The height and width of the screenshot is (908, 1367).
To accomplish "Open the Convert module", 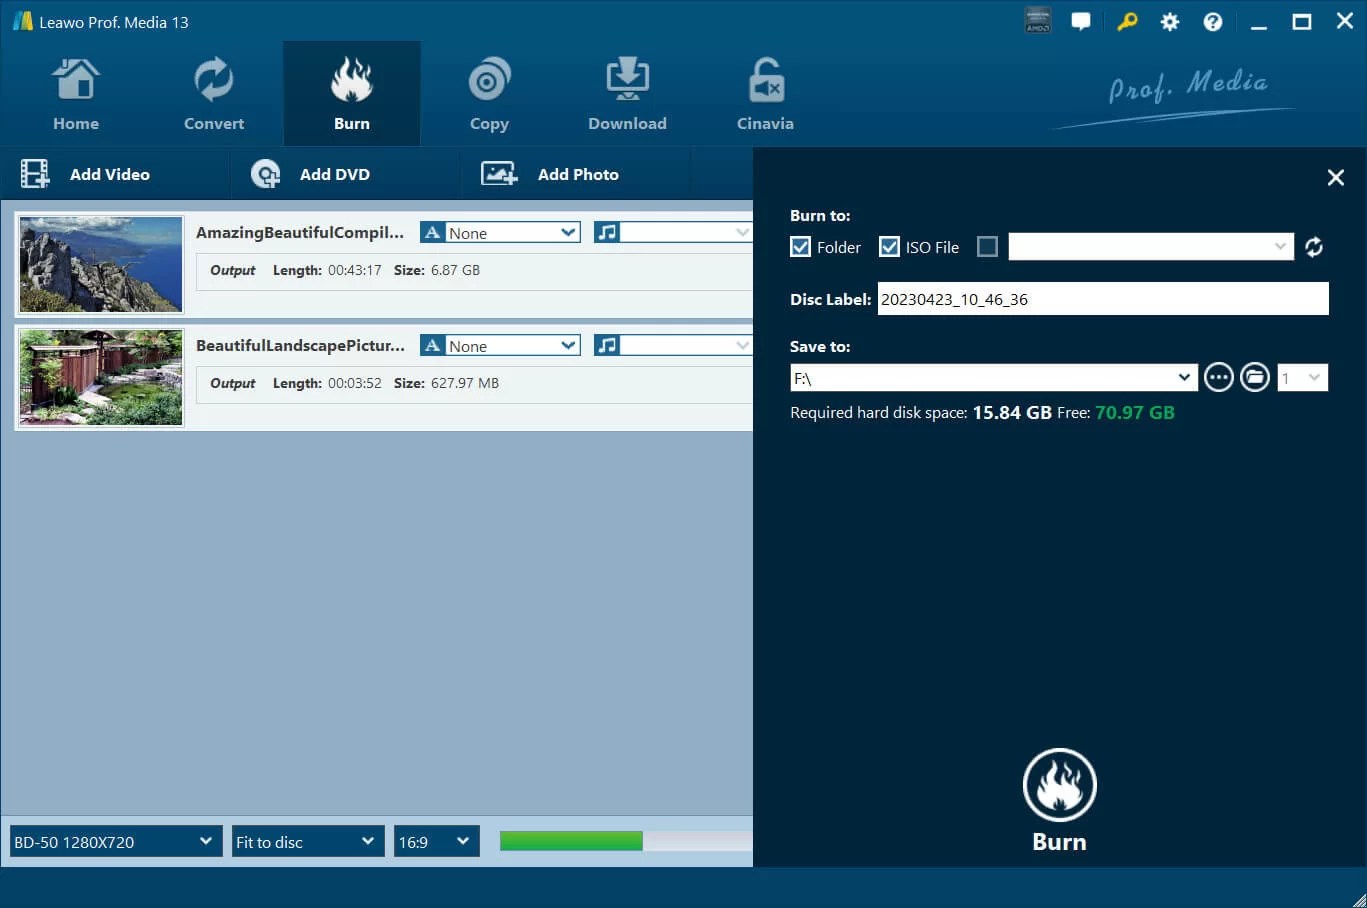I will click(213, 90).
